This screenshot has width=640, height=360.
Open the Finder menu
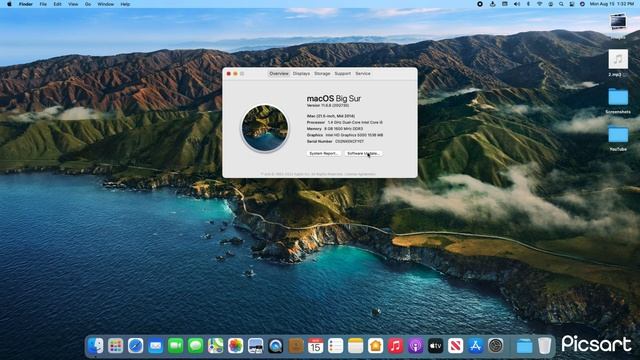(26, 4)
